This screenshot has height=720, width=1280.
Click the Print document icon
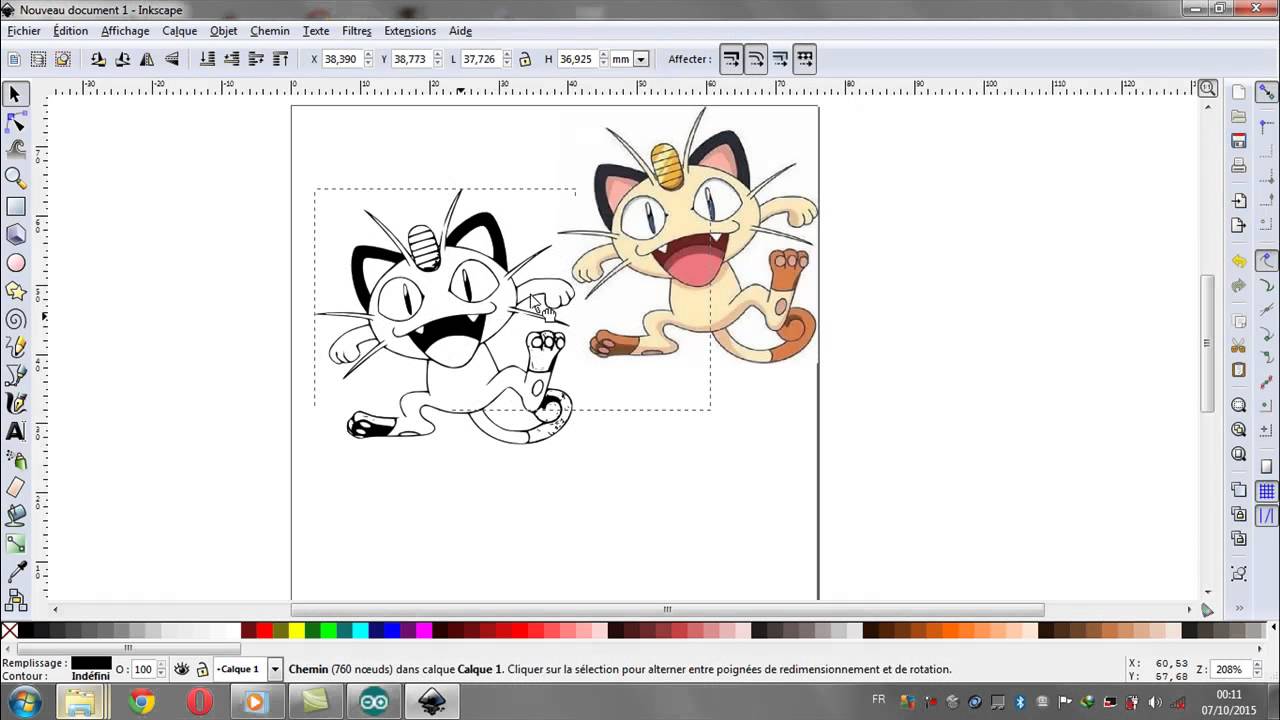coord(1239,165)
